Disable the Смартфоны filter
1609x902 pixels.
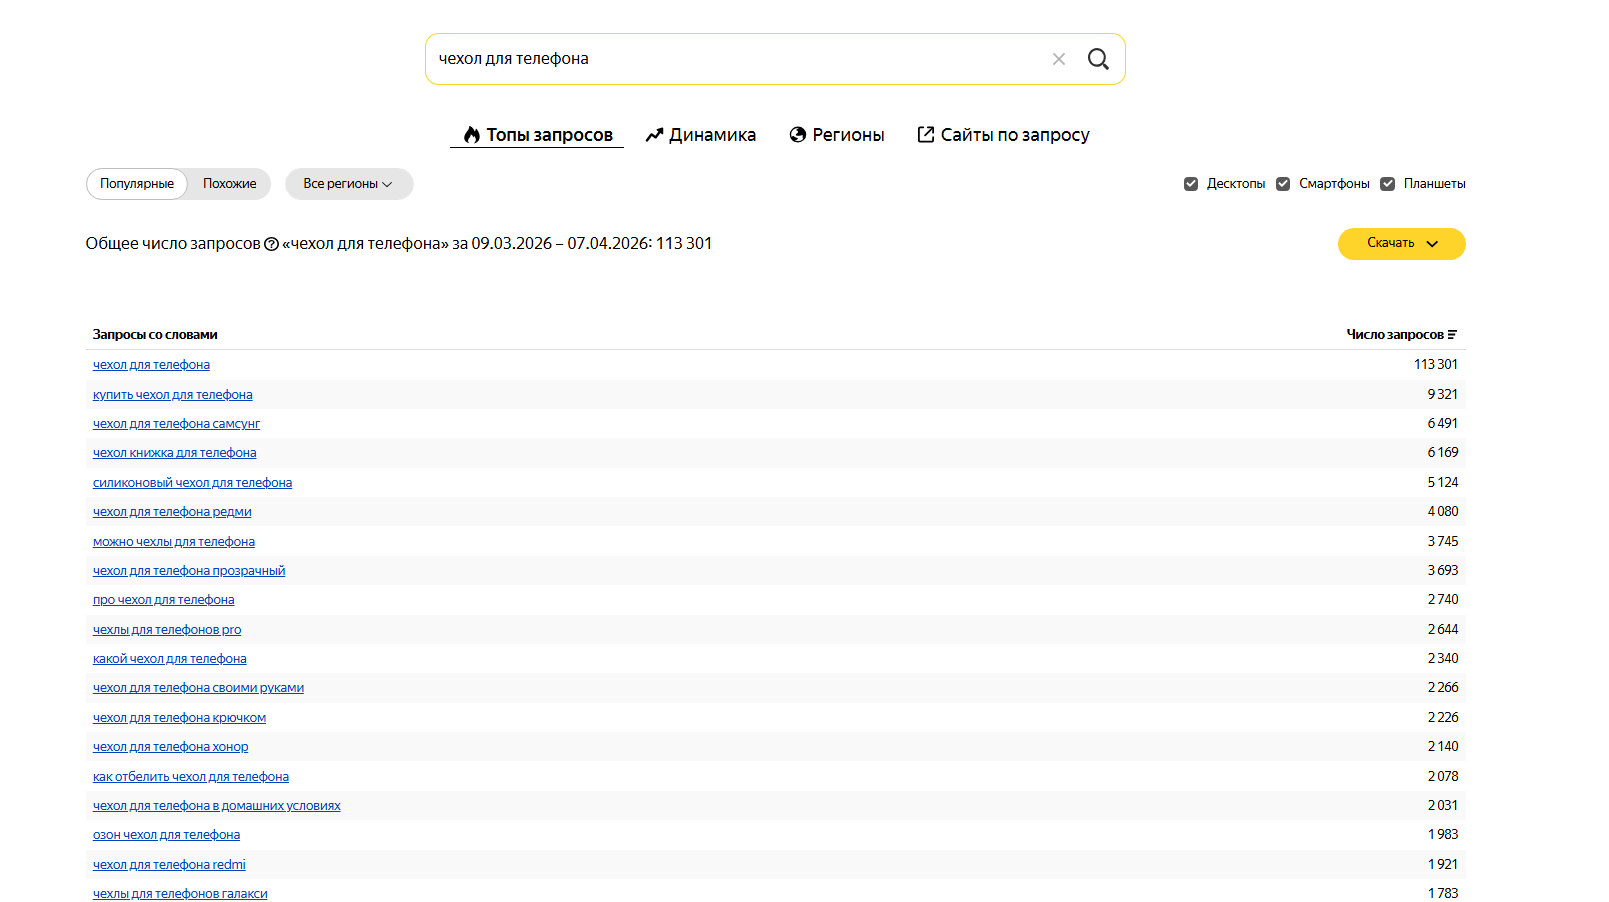(1283, 183)
